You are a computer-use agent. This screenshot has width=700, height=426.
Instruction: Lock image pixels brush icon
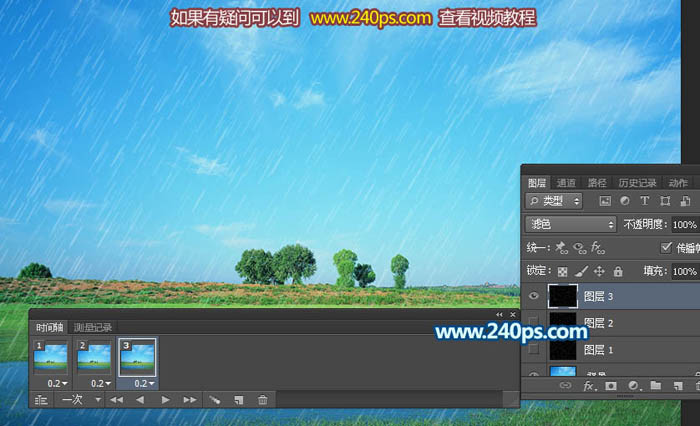[x=581, y=271]
